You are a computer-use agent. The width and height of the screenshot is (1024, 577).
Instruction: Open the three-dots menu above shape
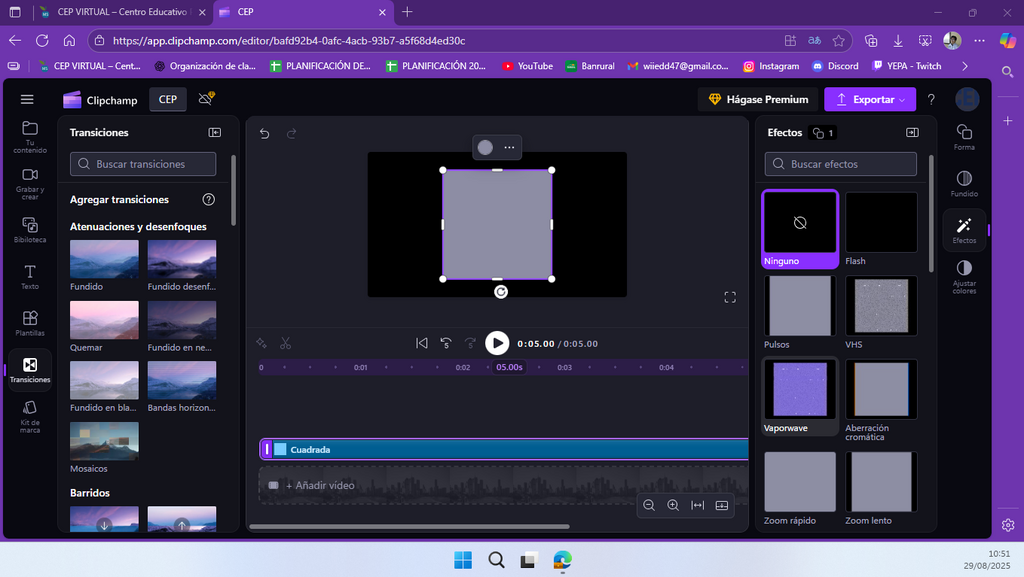[509, 148]
